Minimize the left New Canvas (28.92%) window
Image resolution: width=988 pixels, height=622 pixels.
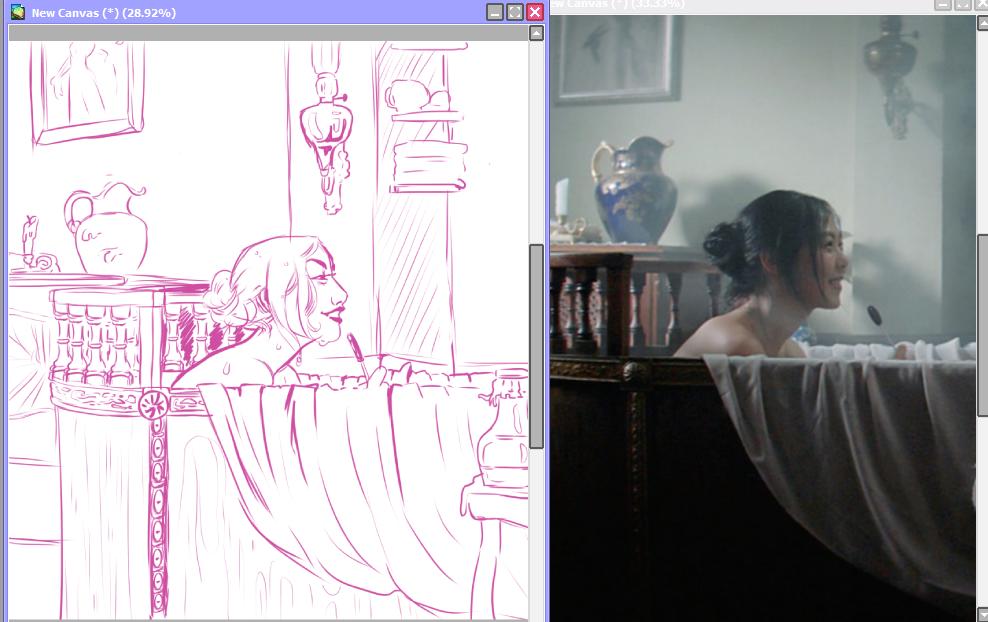coord(495,12)
